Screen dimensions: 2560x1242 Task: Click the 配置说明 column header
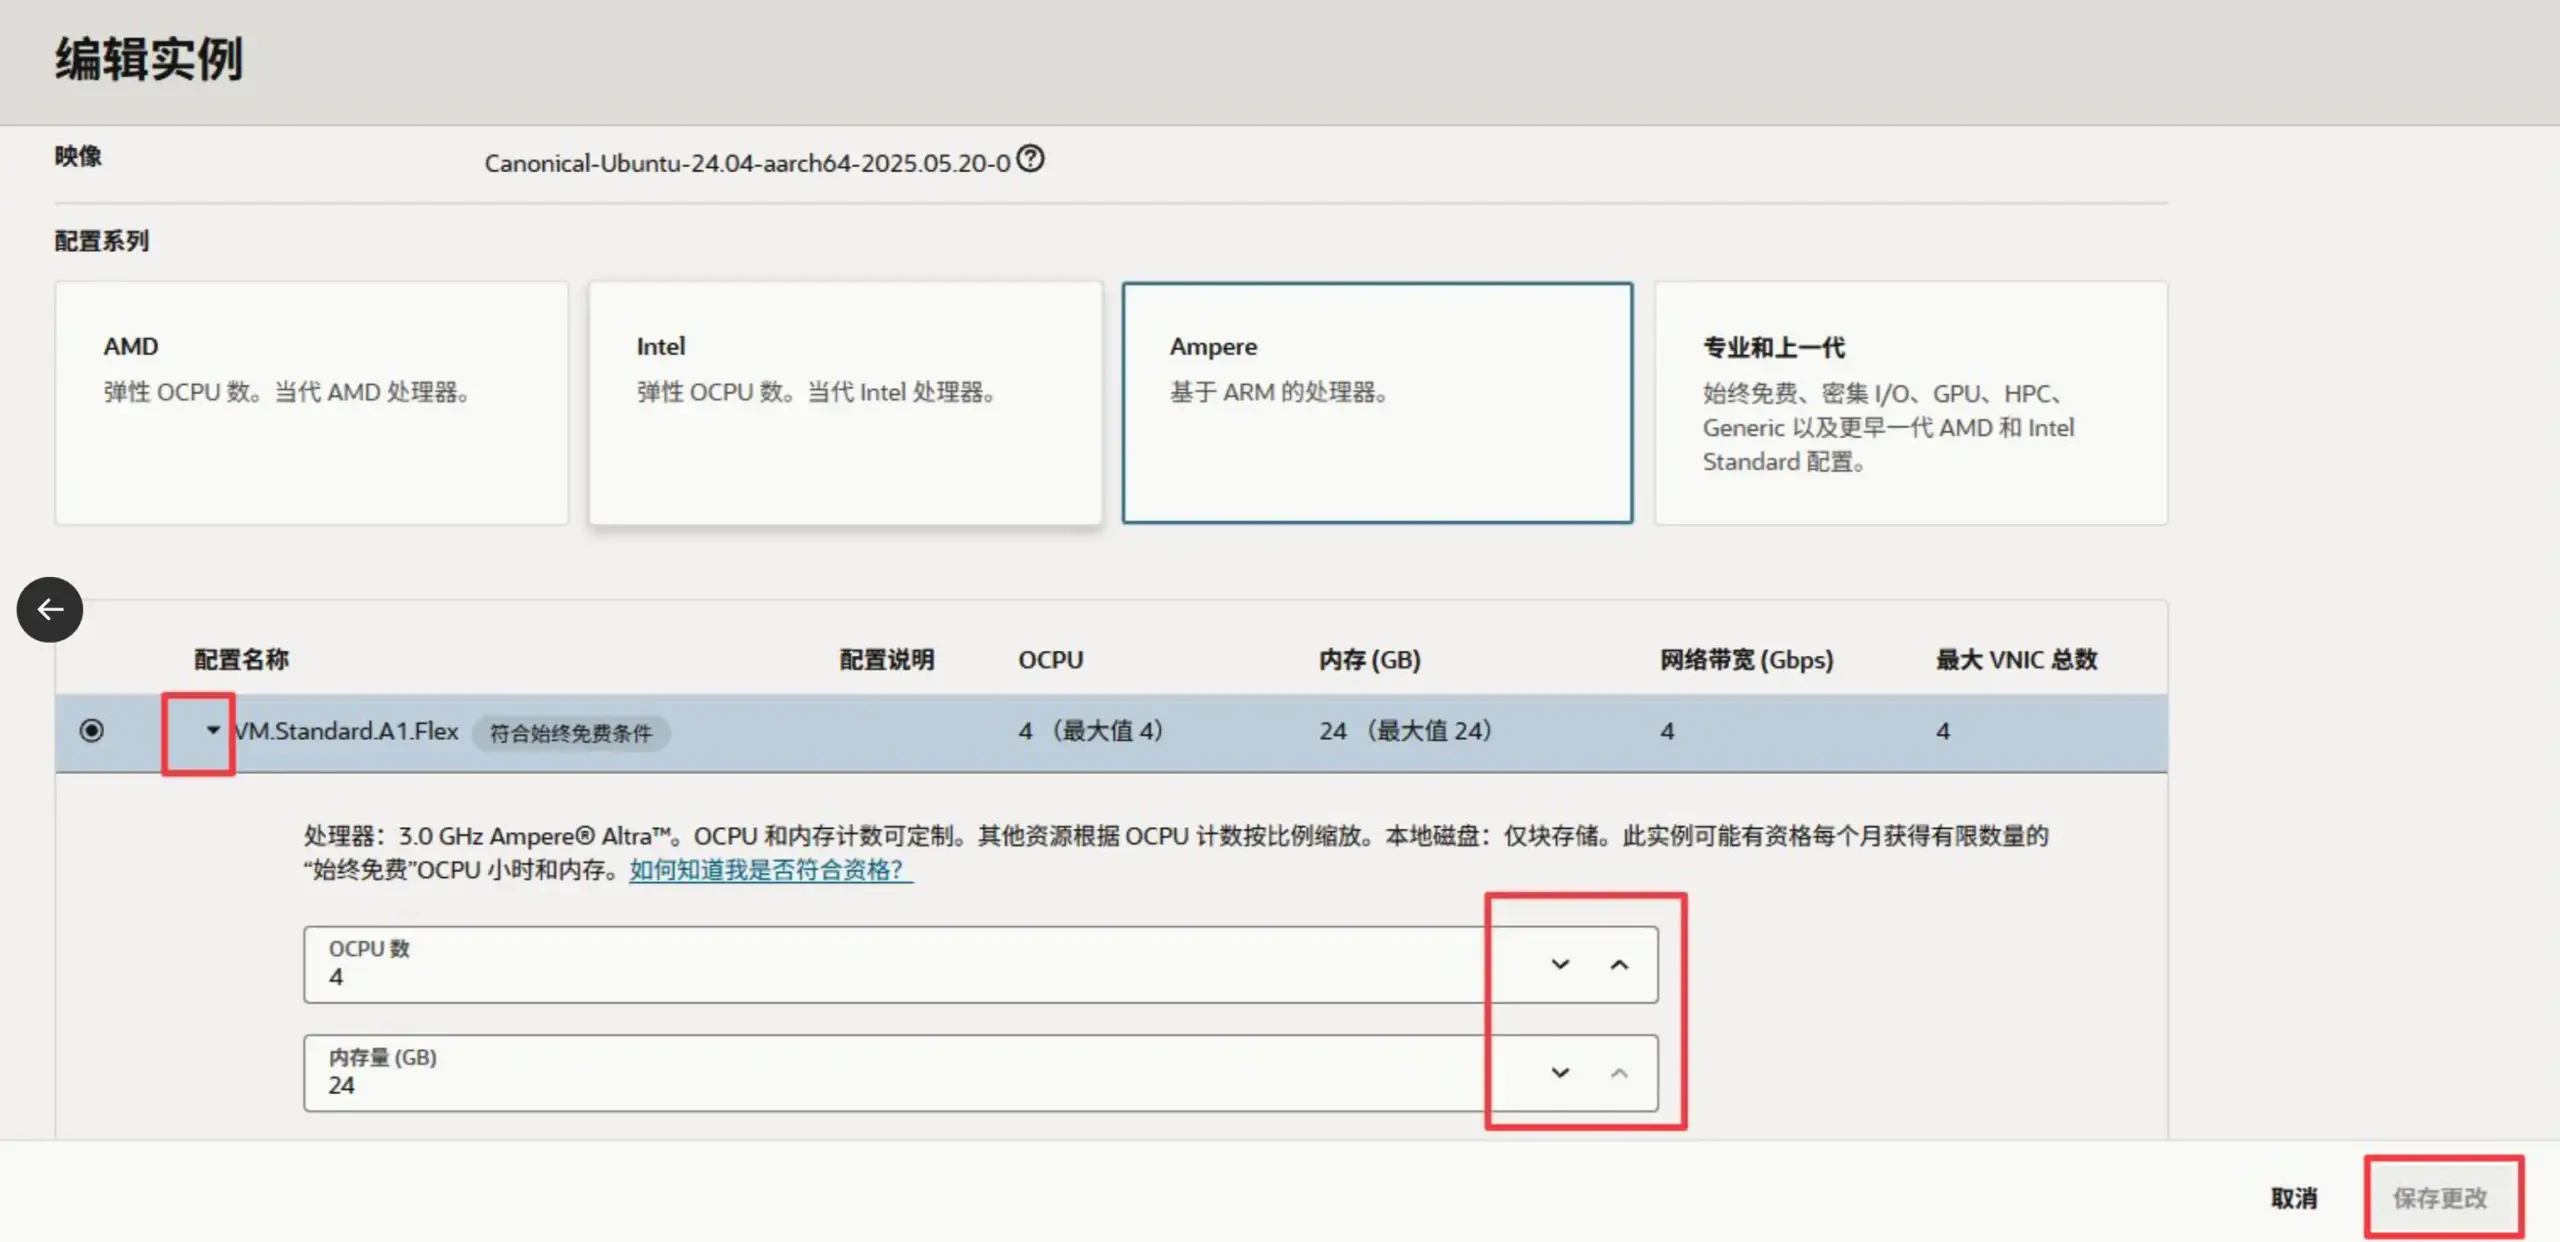887,660
